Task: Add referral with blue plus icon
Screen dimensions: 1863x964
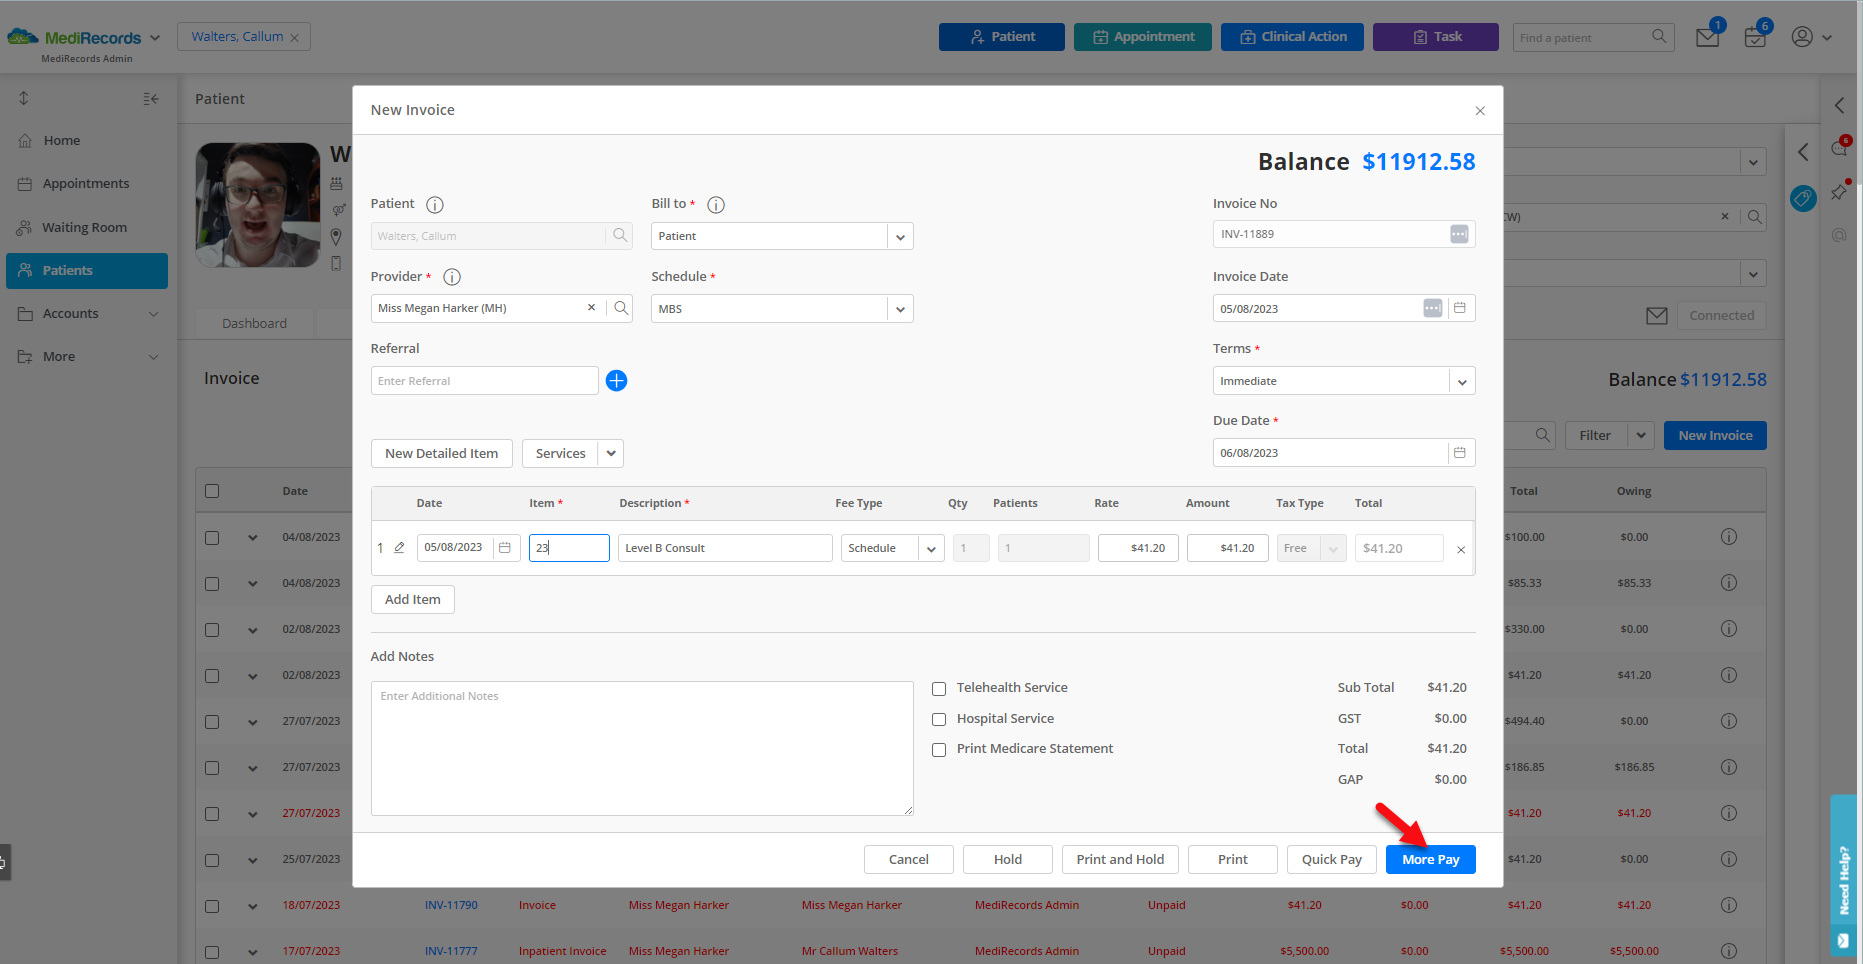Action: click(617, 381)
